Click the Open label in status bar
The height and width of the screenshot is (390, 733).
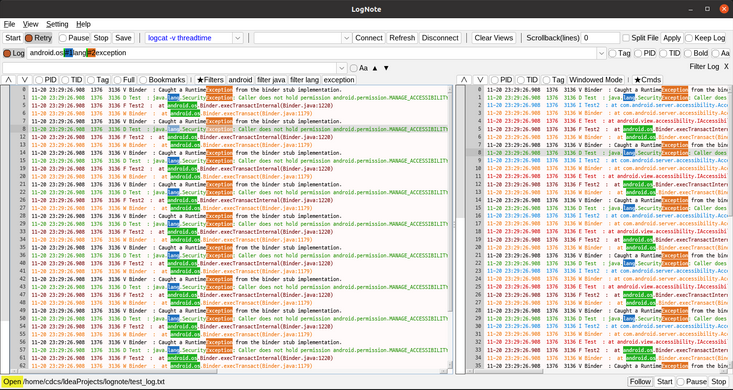(x=12, y=382)
